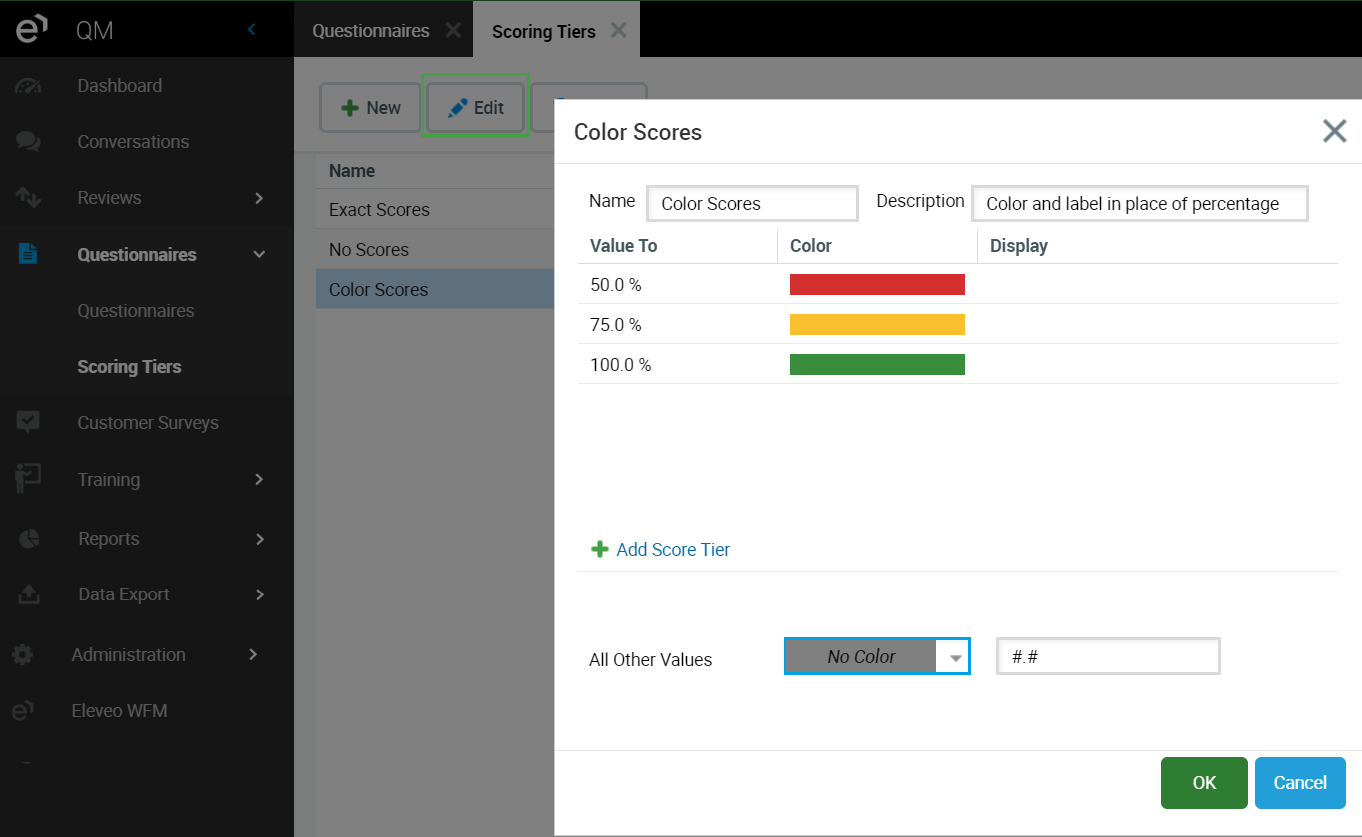The height and width of the screenshot is (837, 1362).
Task: Click the Dashboard gauge icon in sidebar
Action: 28,86
